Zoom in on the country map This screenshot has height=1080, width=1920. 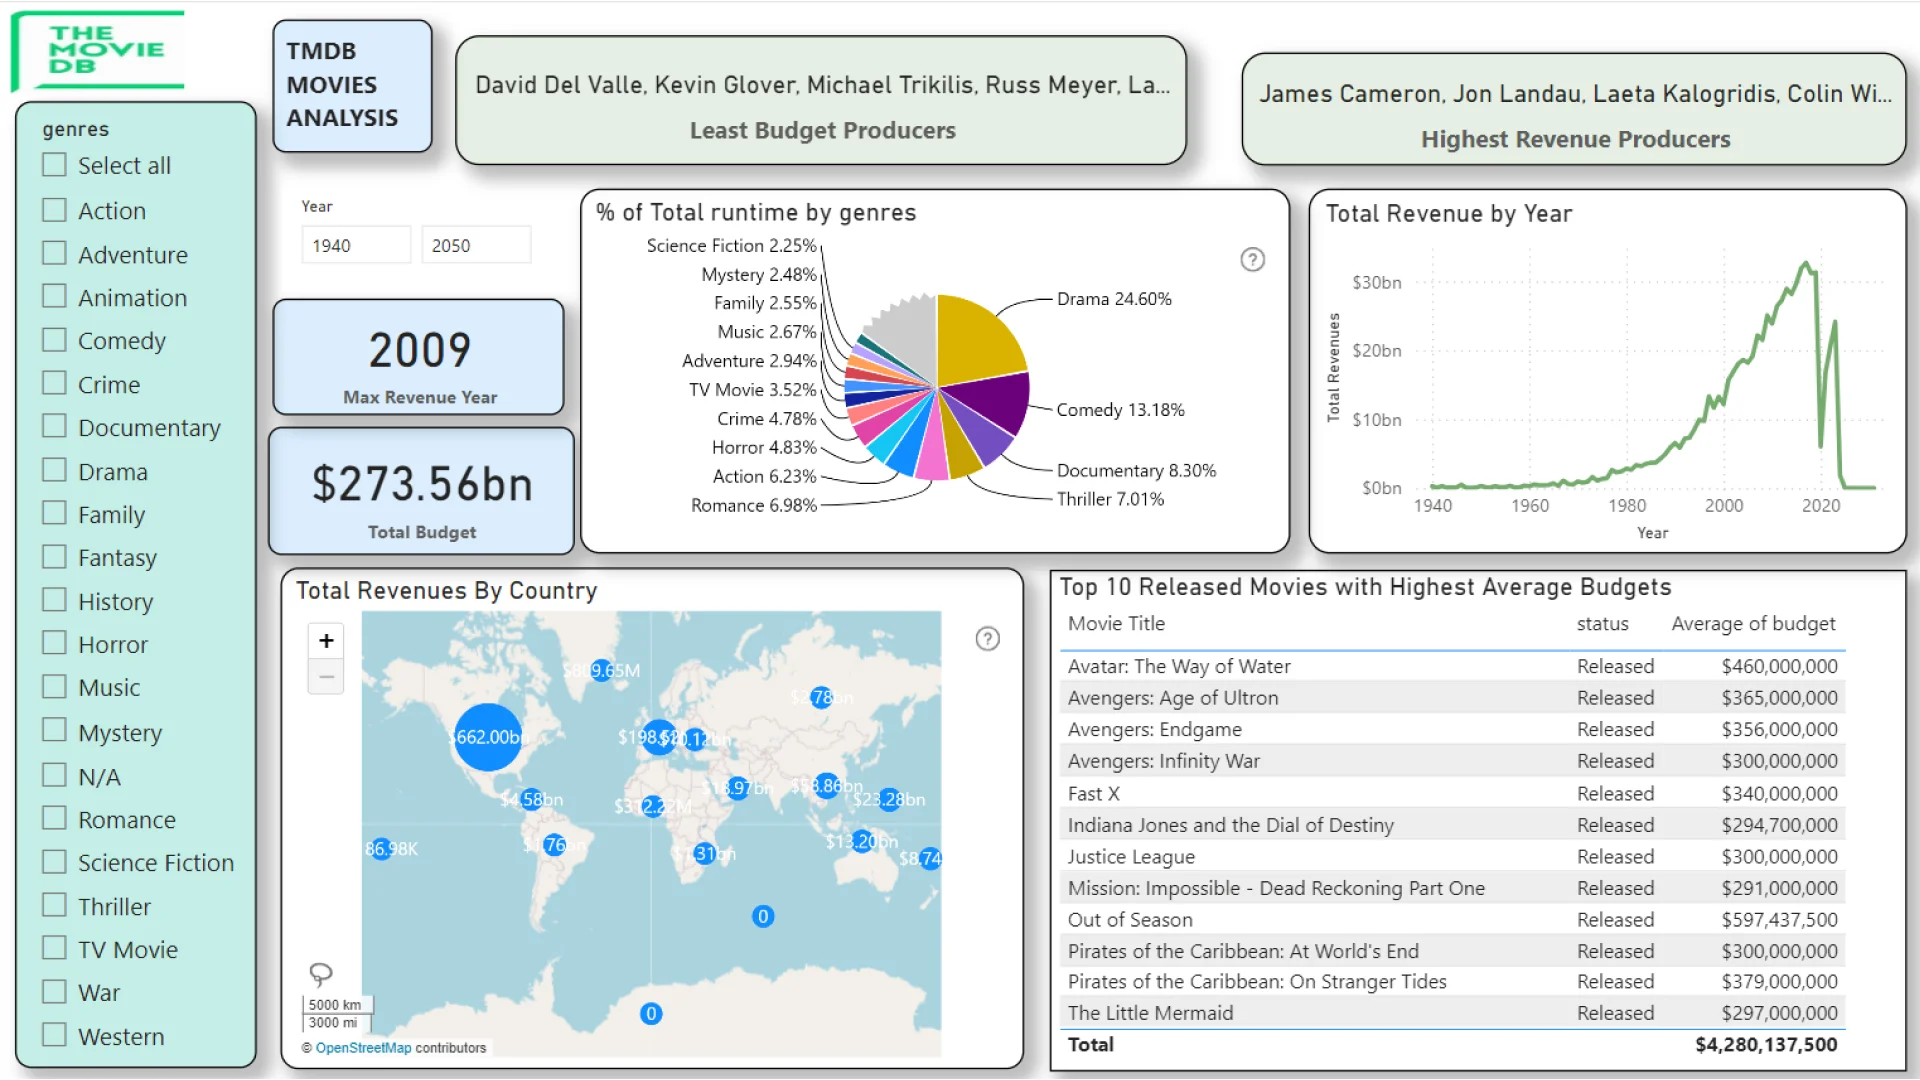[x=326, y=641]
